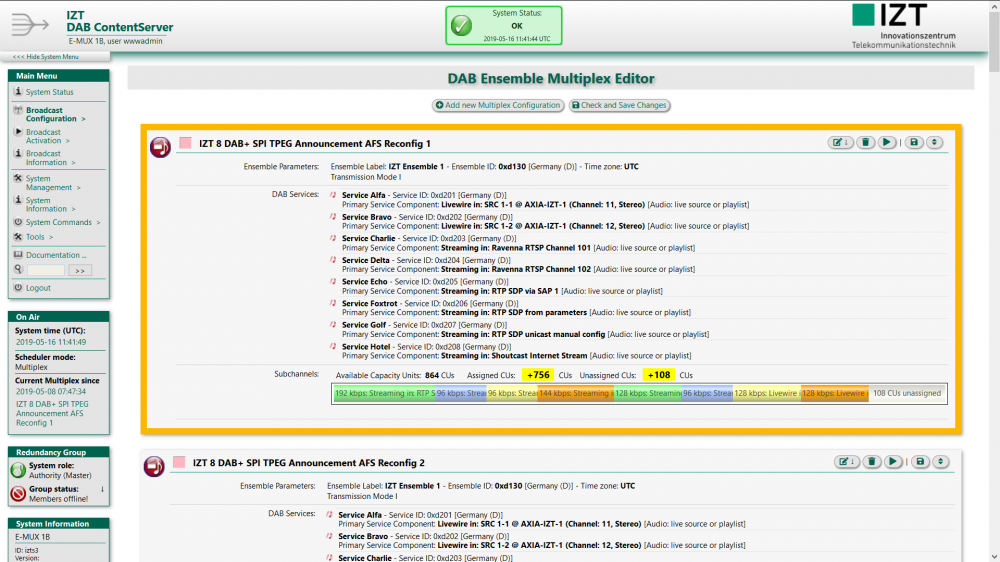The image size is (1000, 562).
Task: Activate the AFS Reconfig 1 multiplex with the play icon
Action: click(886, 142)
